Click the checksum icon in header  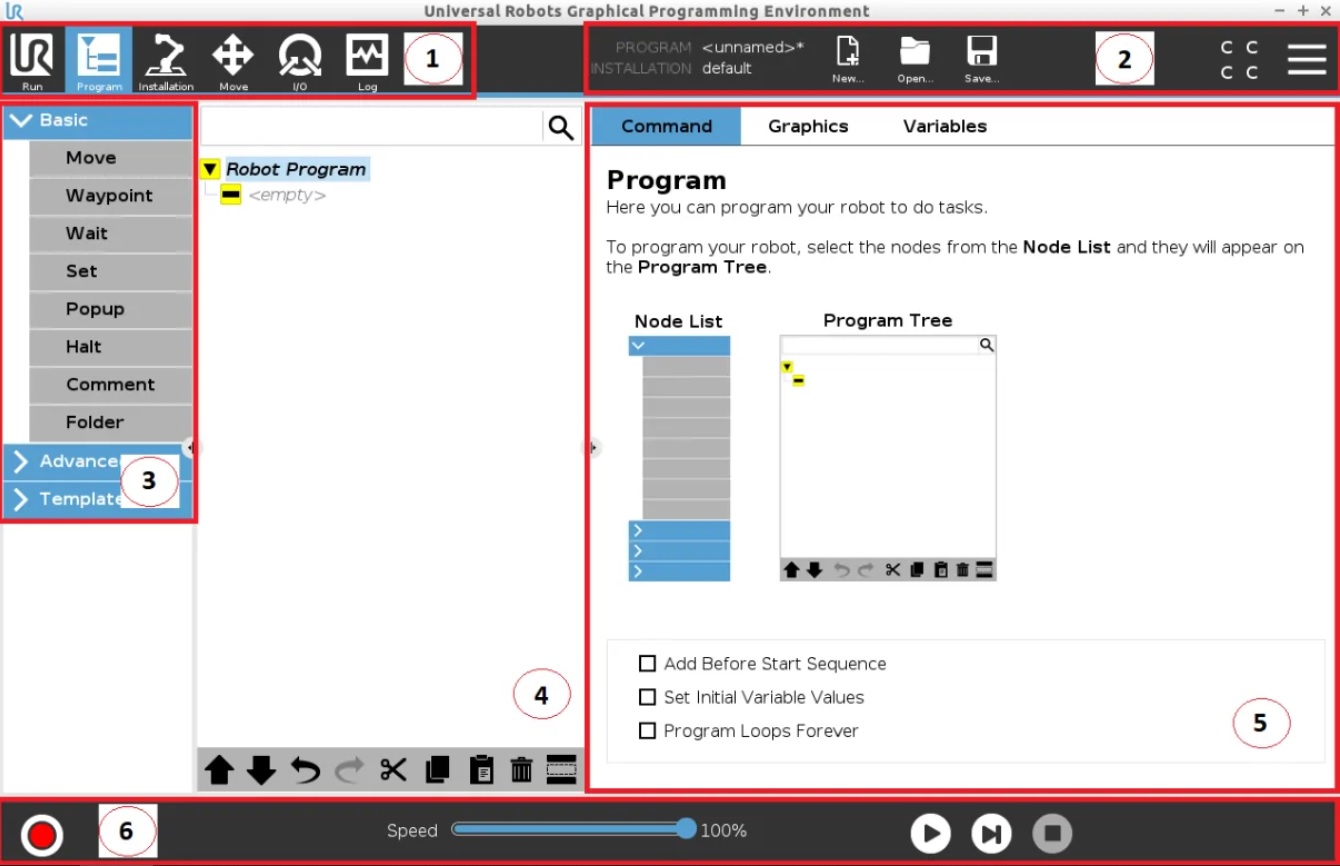[x=1239, y=60]
